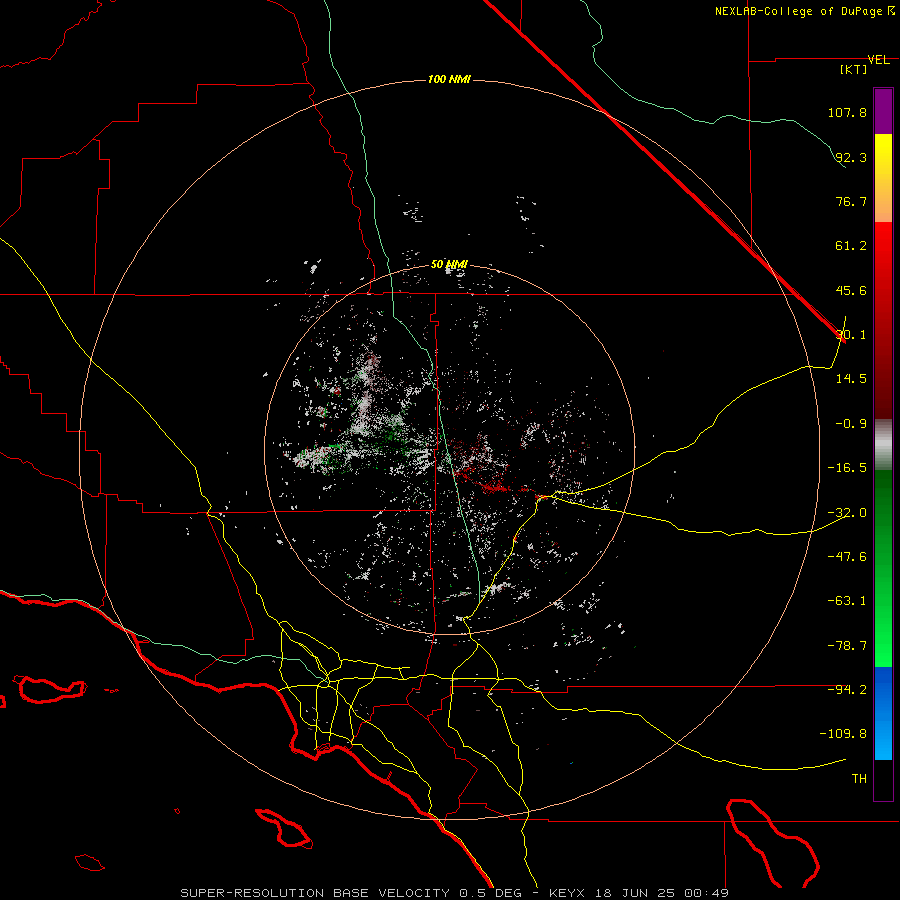Select the -78.7 scale value
This screenshot has width=900, height=900.
[x=847, y=646]
